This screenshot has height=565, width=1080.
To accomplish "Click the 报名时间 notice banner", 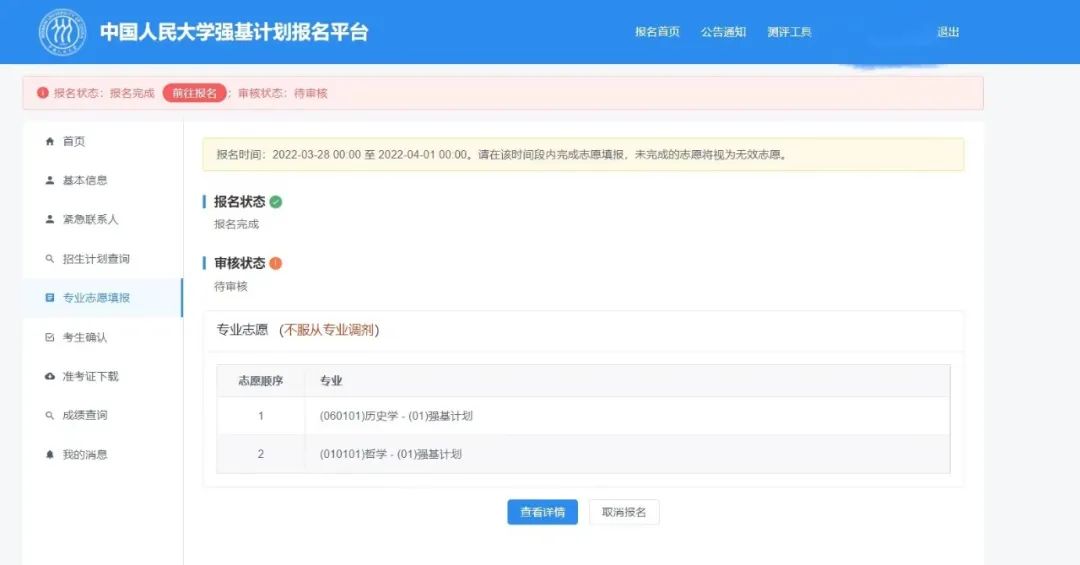I will [x=583, y=154].
